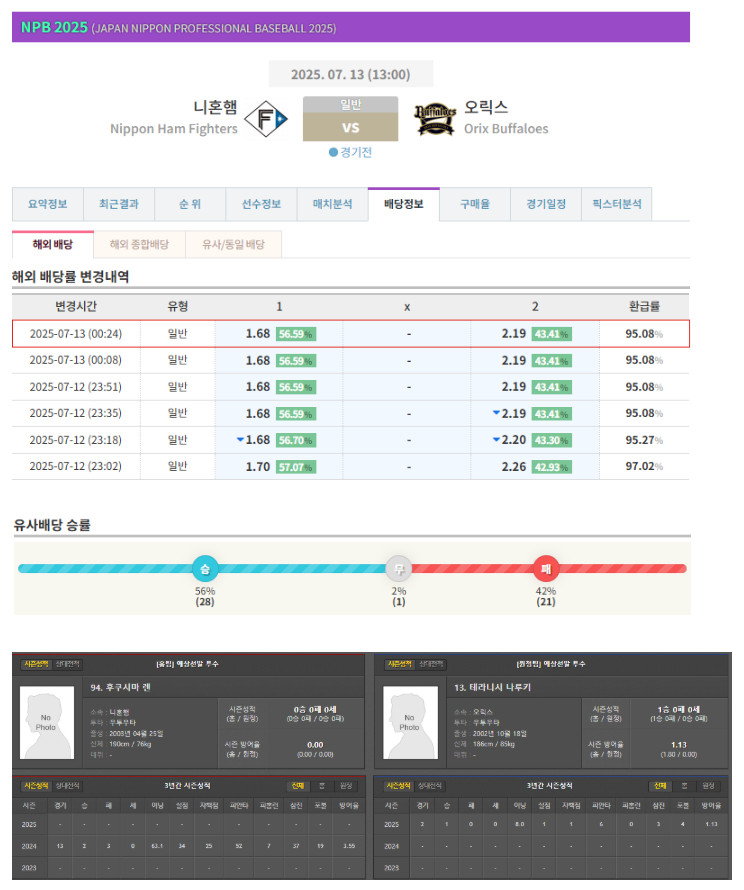Open the 해외 종합배당 sub-tab
Screen dimensions: 744x890
[x=140, y=244]
